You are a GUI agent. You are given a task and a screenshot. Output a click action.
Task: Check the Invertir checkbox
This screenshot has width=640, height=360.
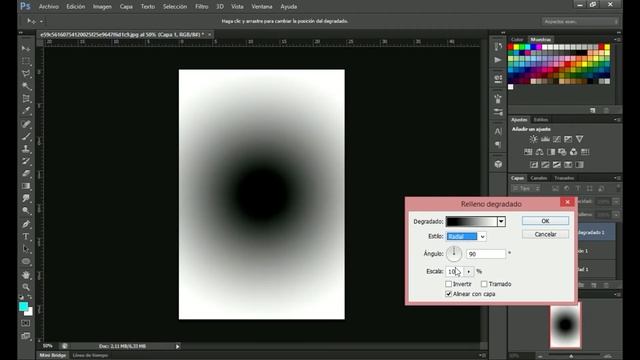coord(449,284)
